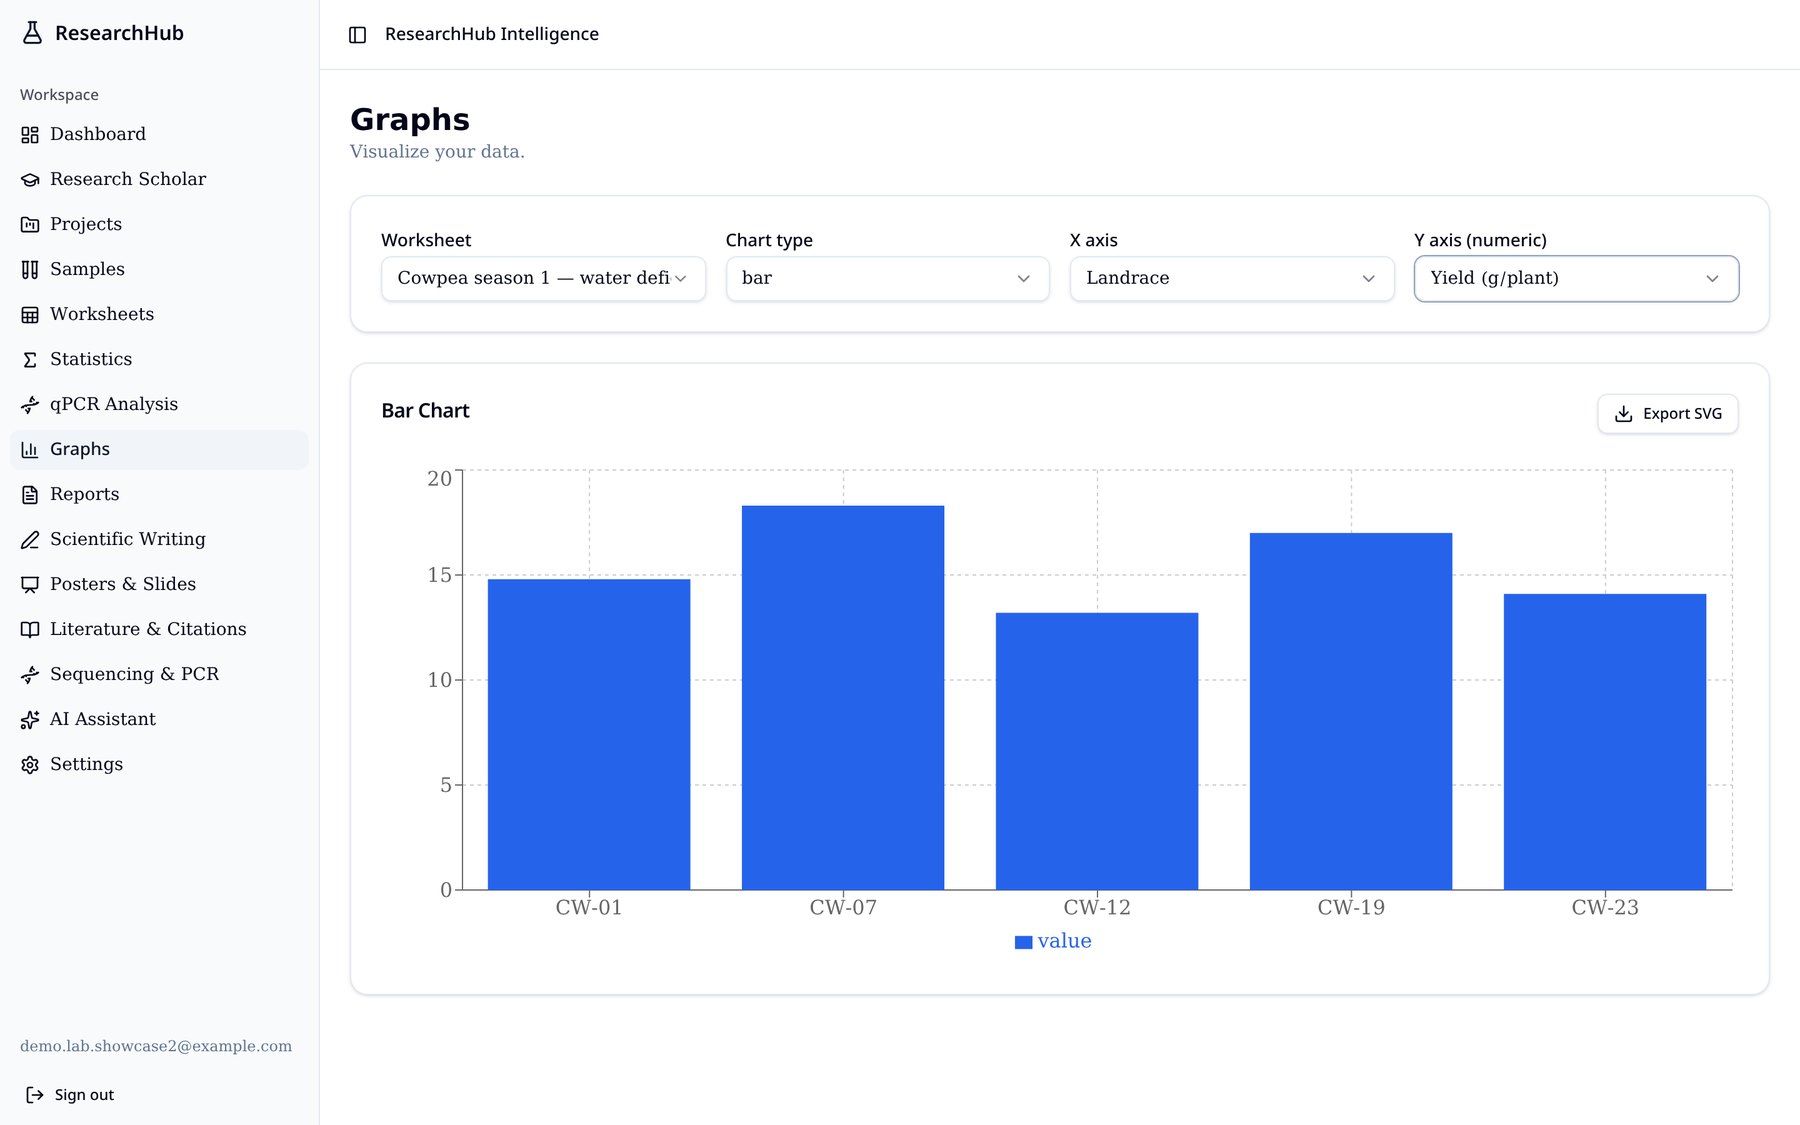Open the Projects page
1800x1125 pixels.
[x=159, y=225]
